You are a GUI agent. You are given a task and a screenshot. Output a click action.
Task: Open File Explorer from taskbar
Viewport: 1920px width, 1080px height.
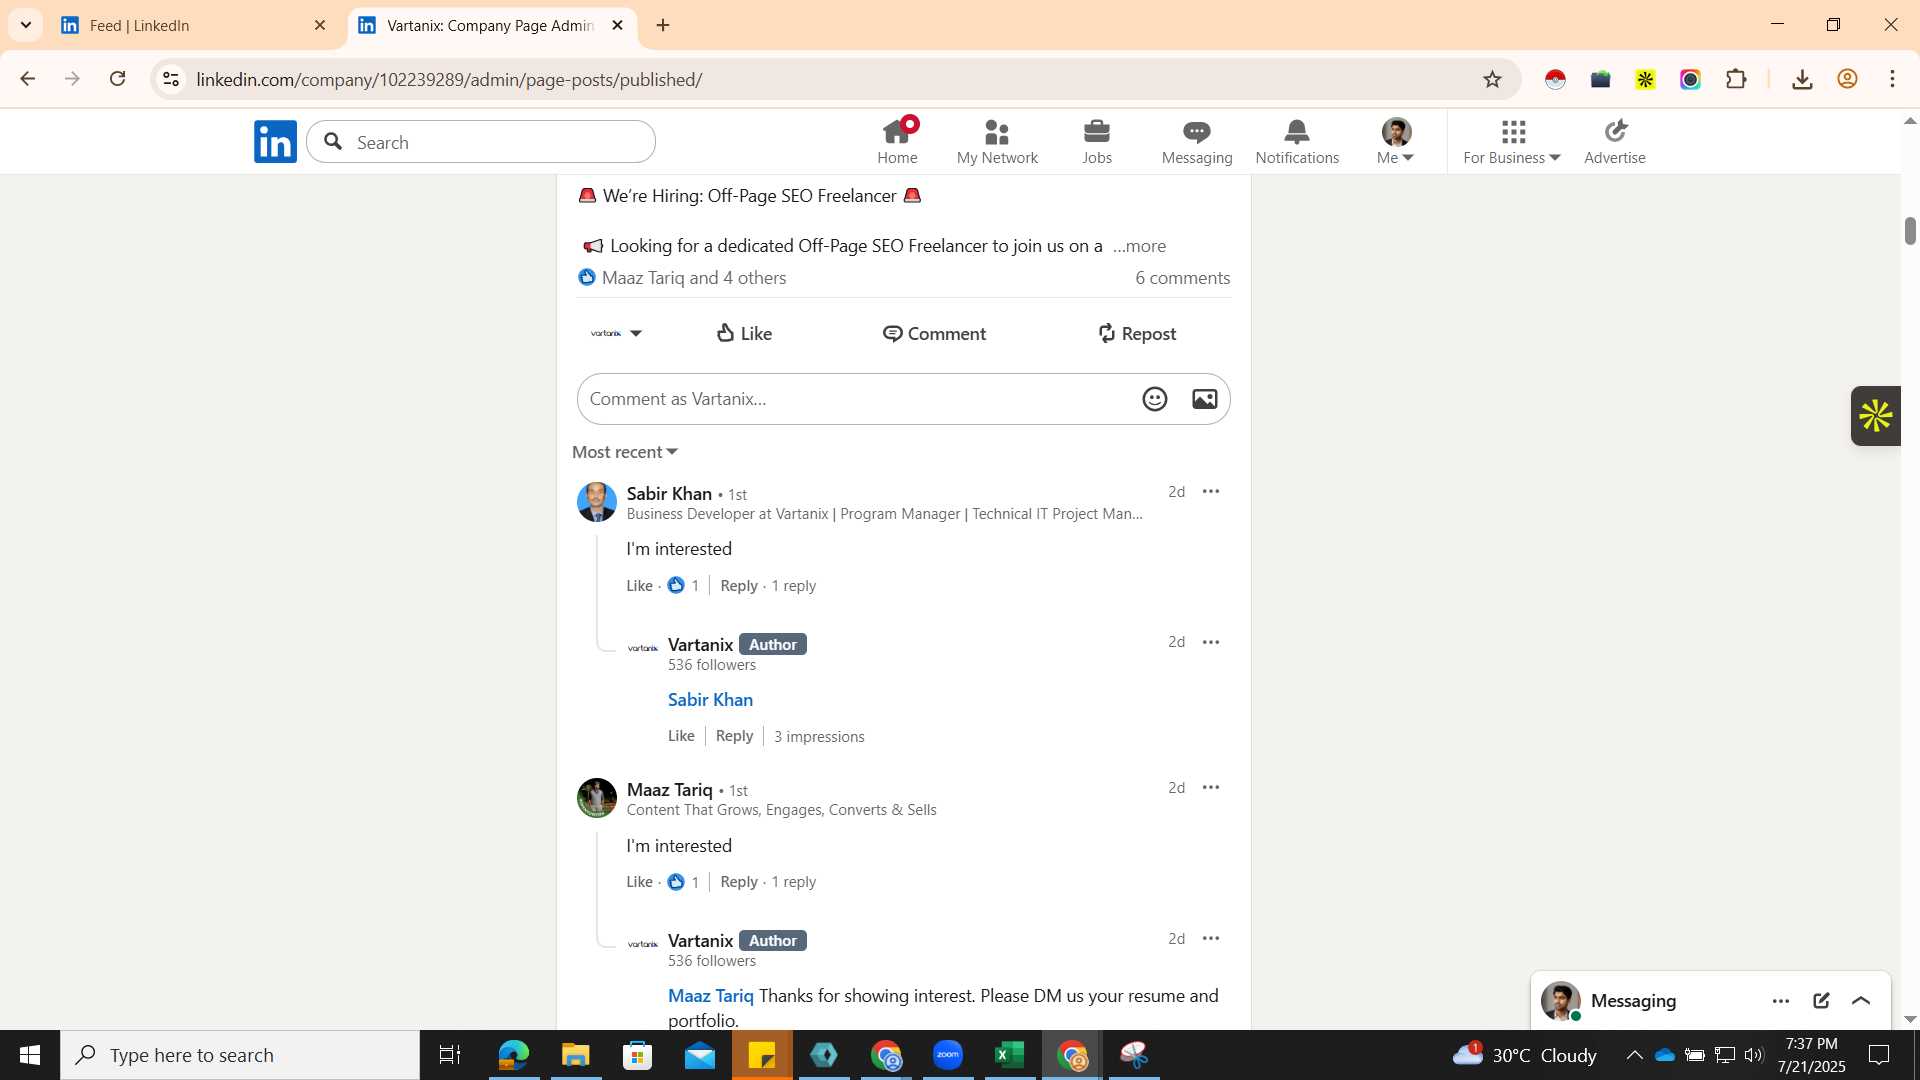pyautogui.click(x=575, y=1055)
